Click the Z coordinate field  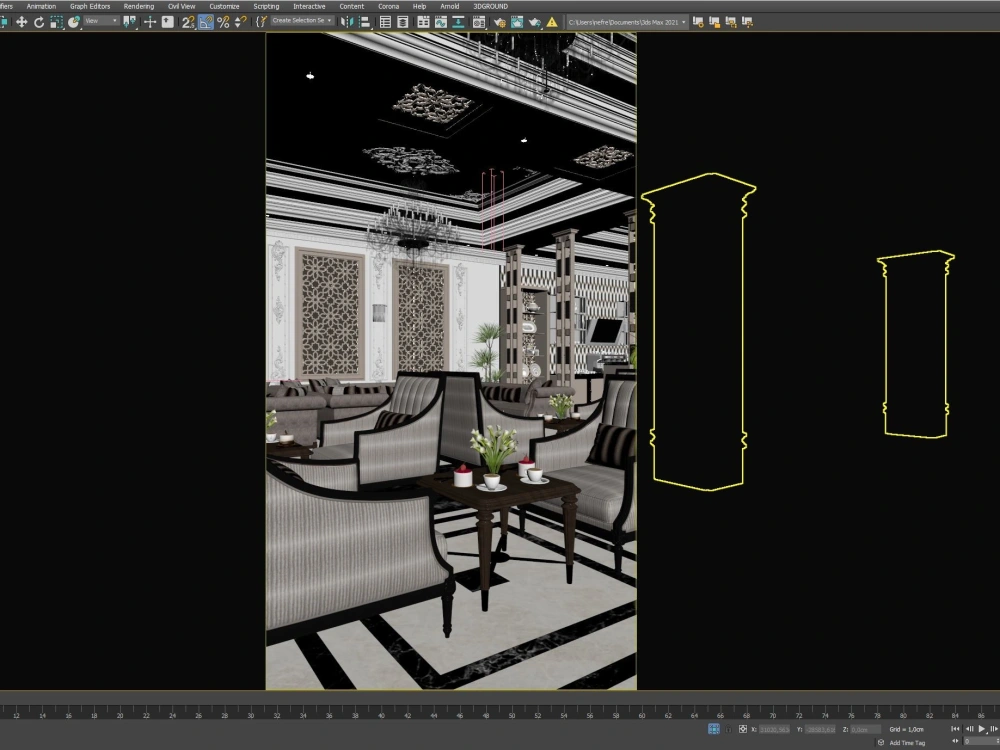tap(865, 729)
